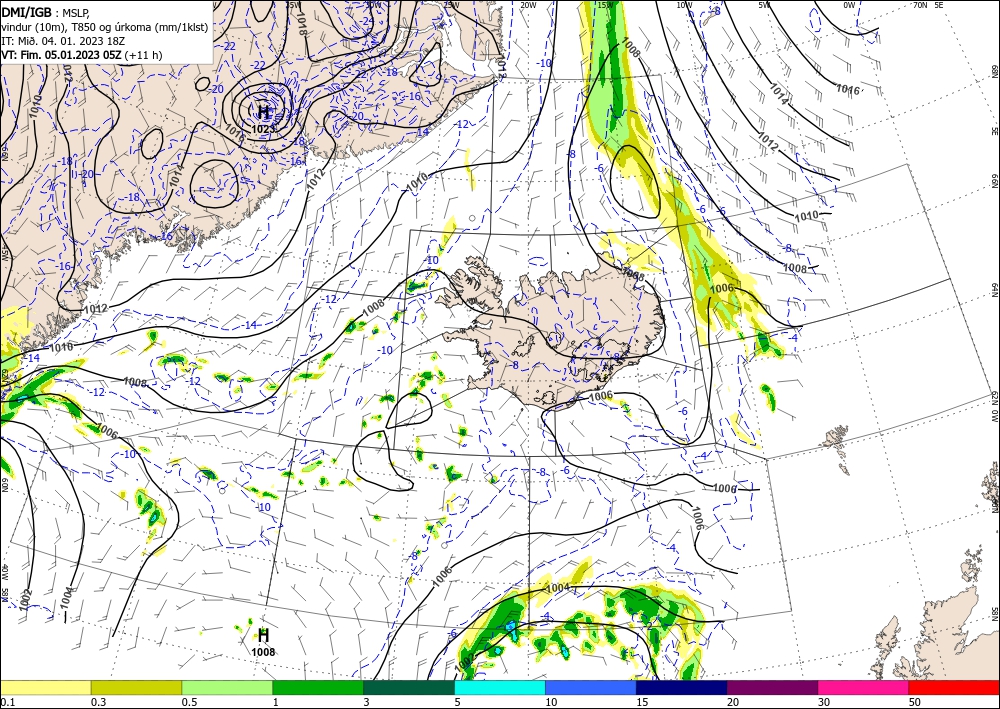Click the 70N 5E corner coordinate label
The width and height of the screenshot is (1000, 709).
pyautogui.click(x=928, y=5)
